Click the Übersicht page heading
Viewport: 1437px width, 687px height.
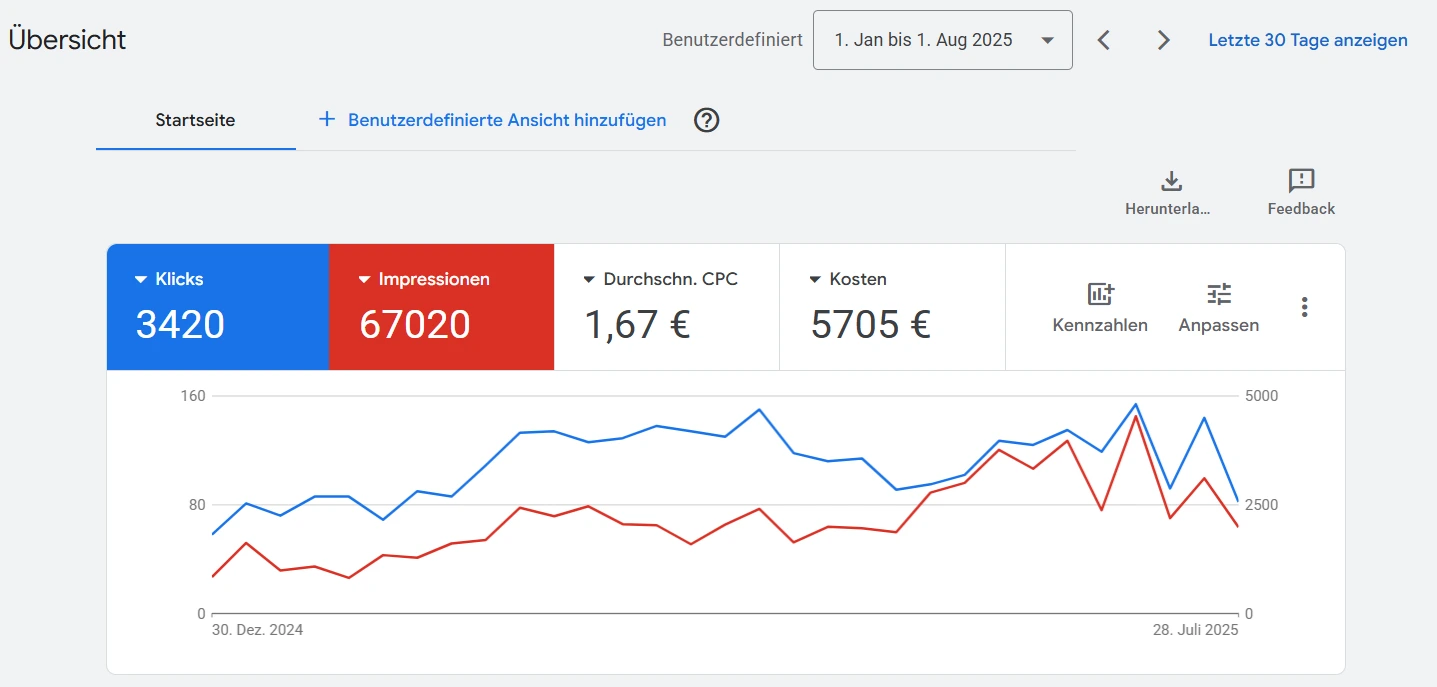67,39
